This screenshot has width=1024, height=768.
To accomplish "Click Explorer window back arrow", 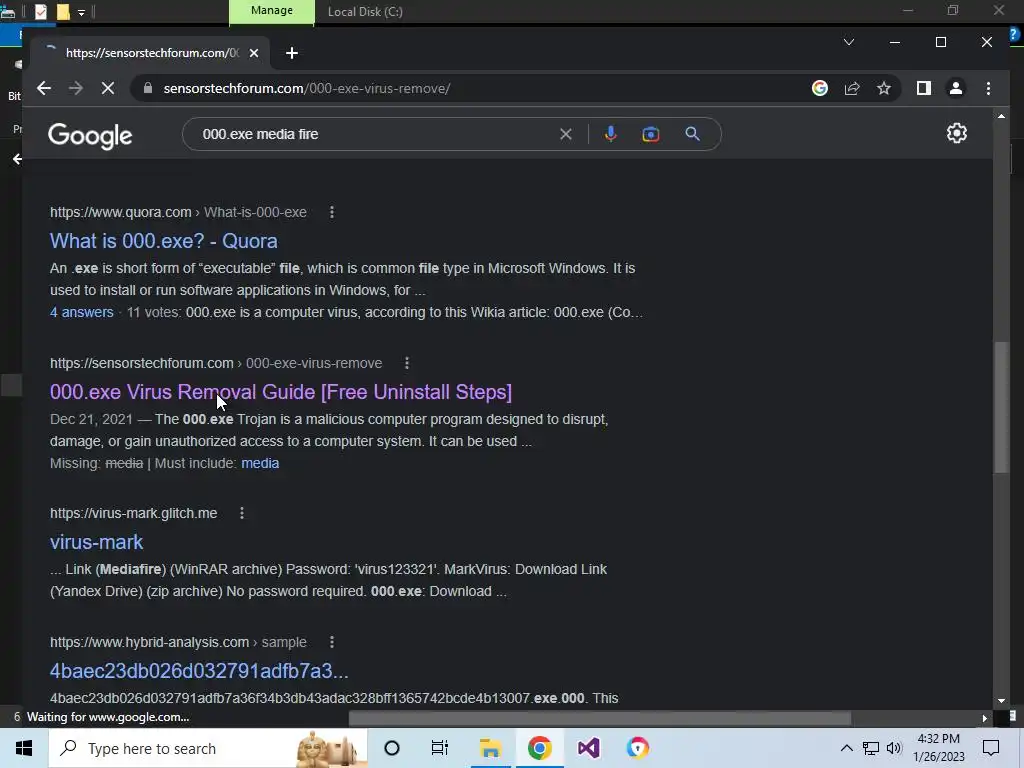I will [x=17, y=159].
